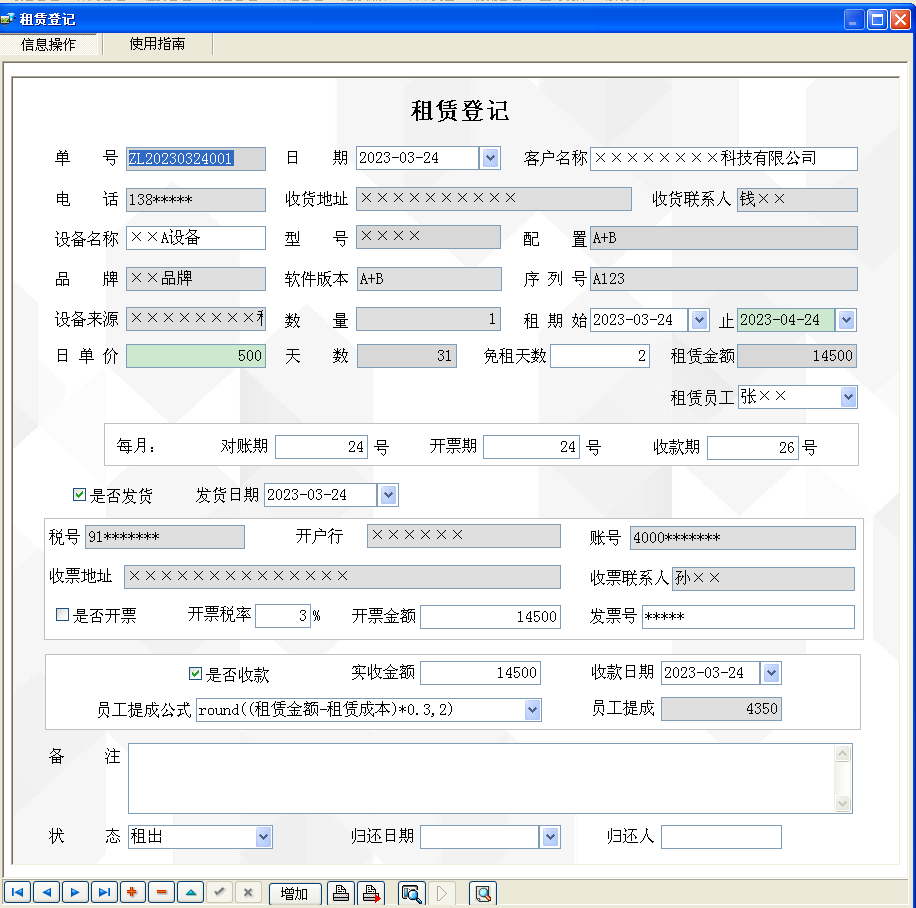Click the checkmark post record icon
This screenshot has height=908, width=916.
click(219, 892)
